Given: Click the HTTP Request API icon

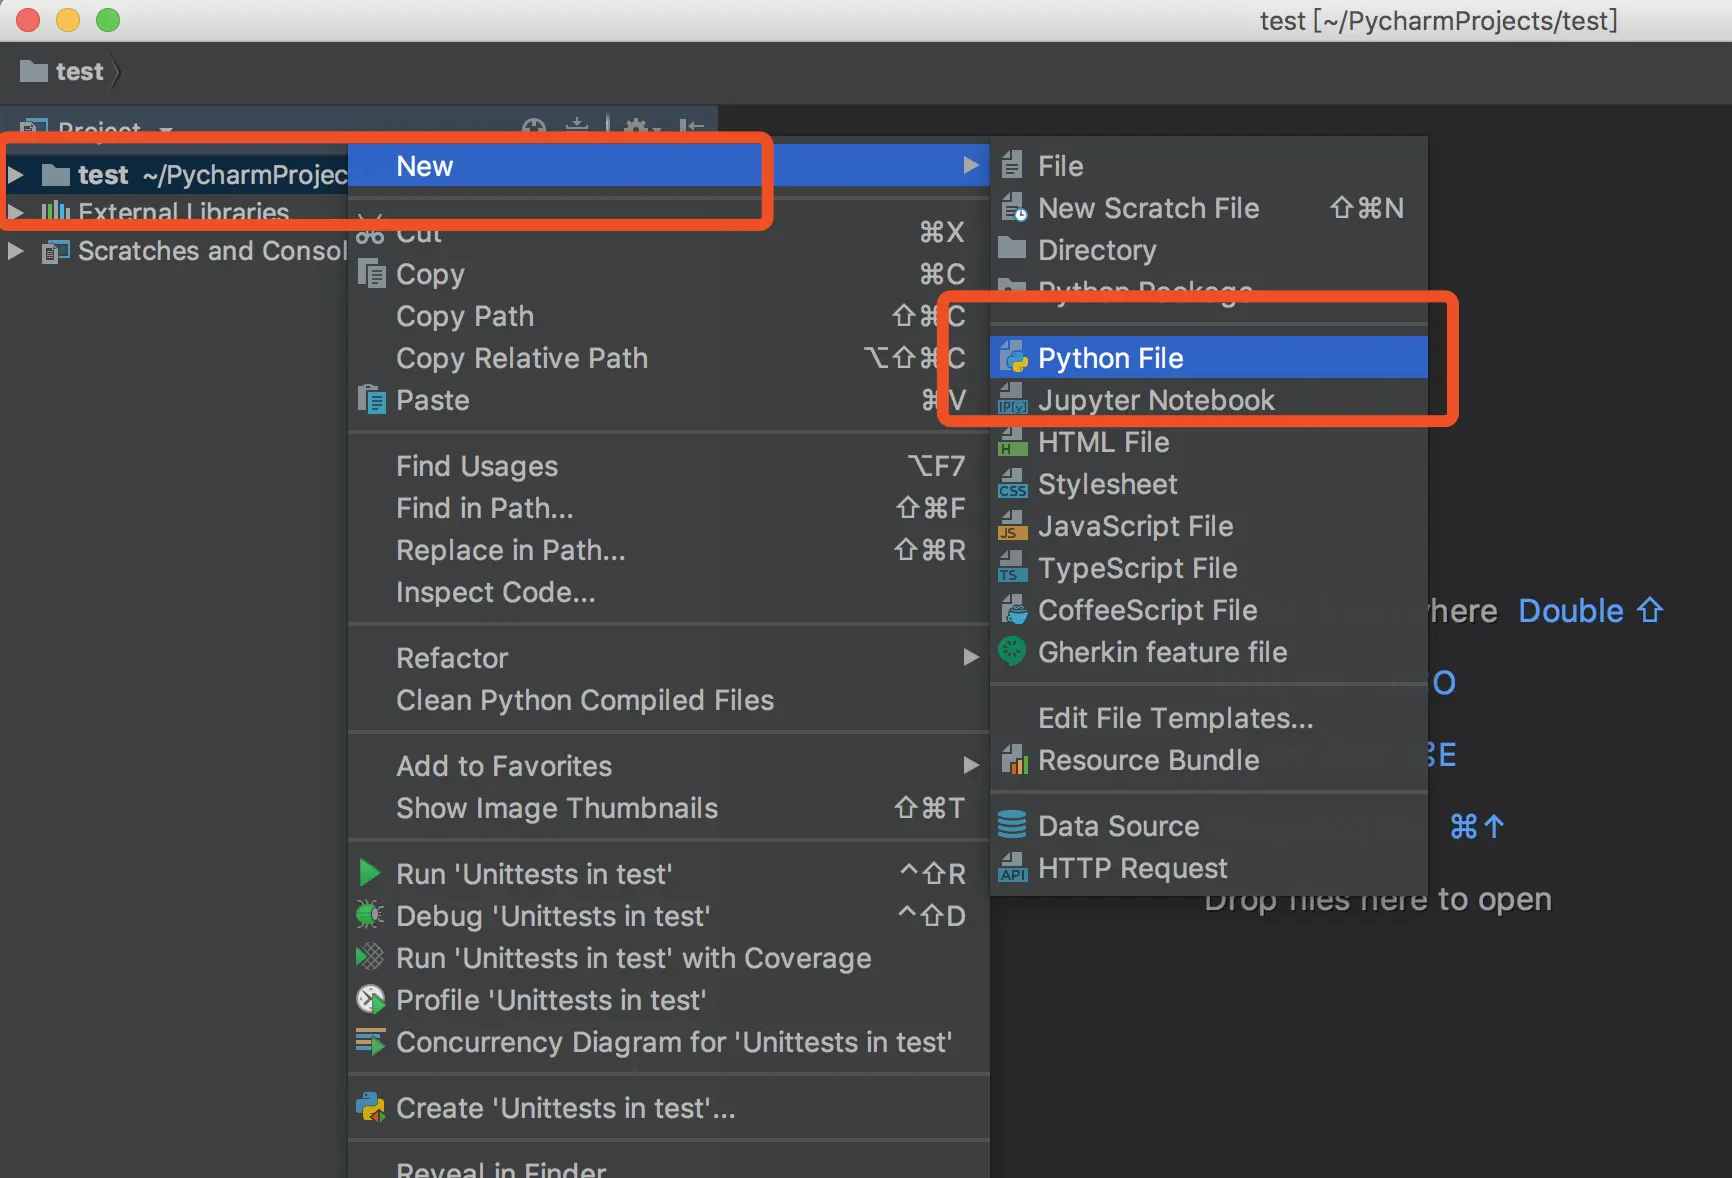Looking at the screenshot, I should click(1013, 867).
